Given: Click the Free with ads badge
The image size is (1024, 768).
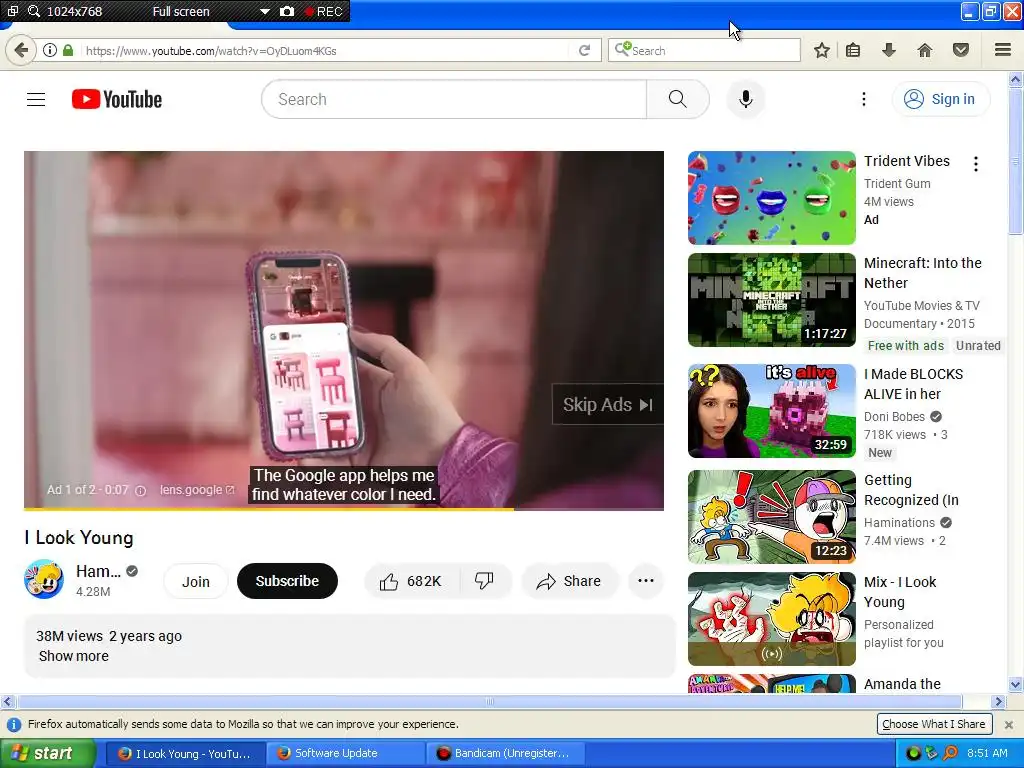Looking at the screenshot, I should pos(906,346).
